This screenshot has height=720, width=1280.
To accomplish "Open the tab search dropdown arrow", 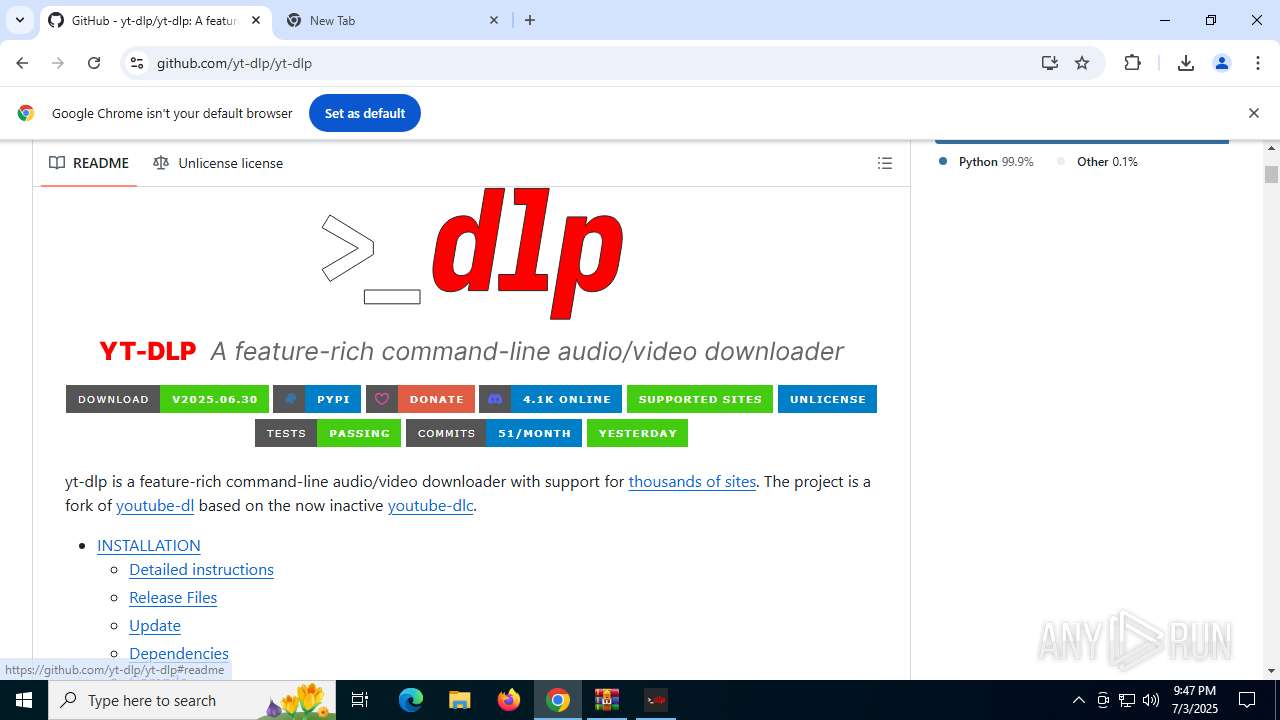I will [x=19, y=20].
